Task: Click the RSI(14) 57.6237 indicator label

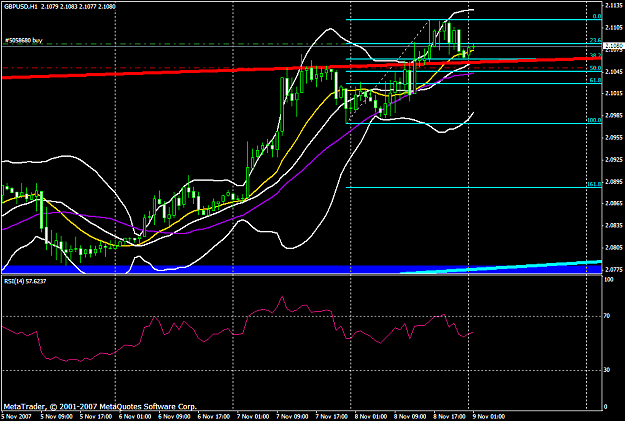Action: tap(25, 281)
